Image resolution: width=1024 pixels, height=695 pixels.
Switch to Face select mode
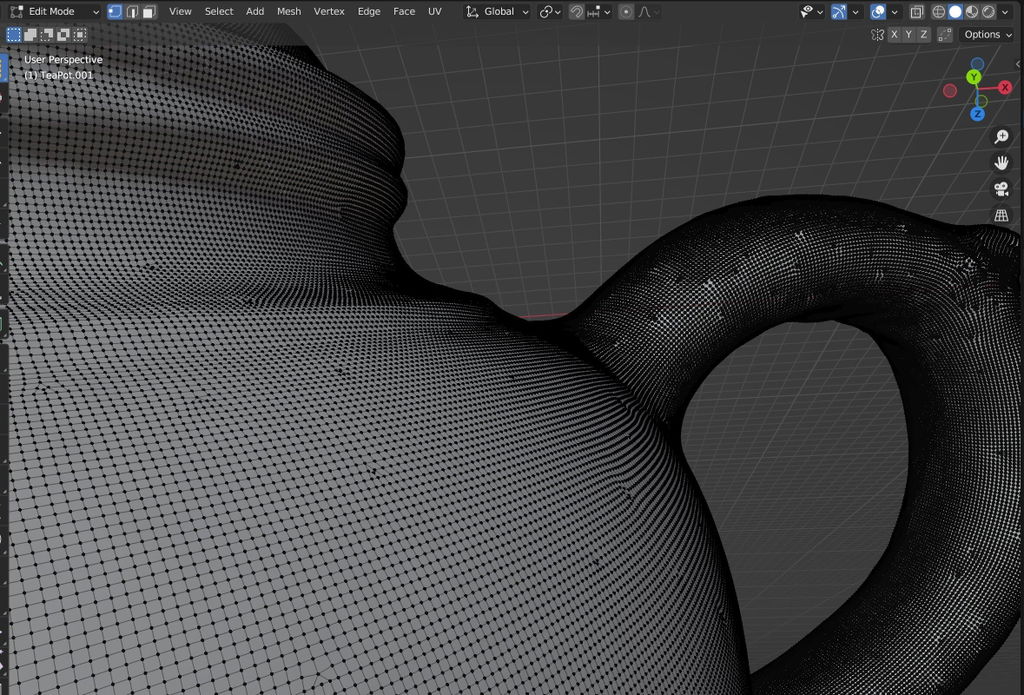click(x=150, y=12)
